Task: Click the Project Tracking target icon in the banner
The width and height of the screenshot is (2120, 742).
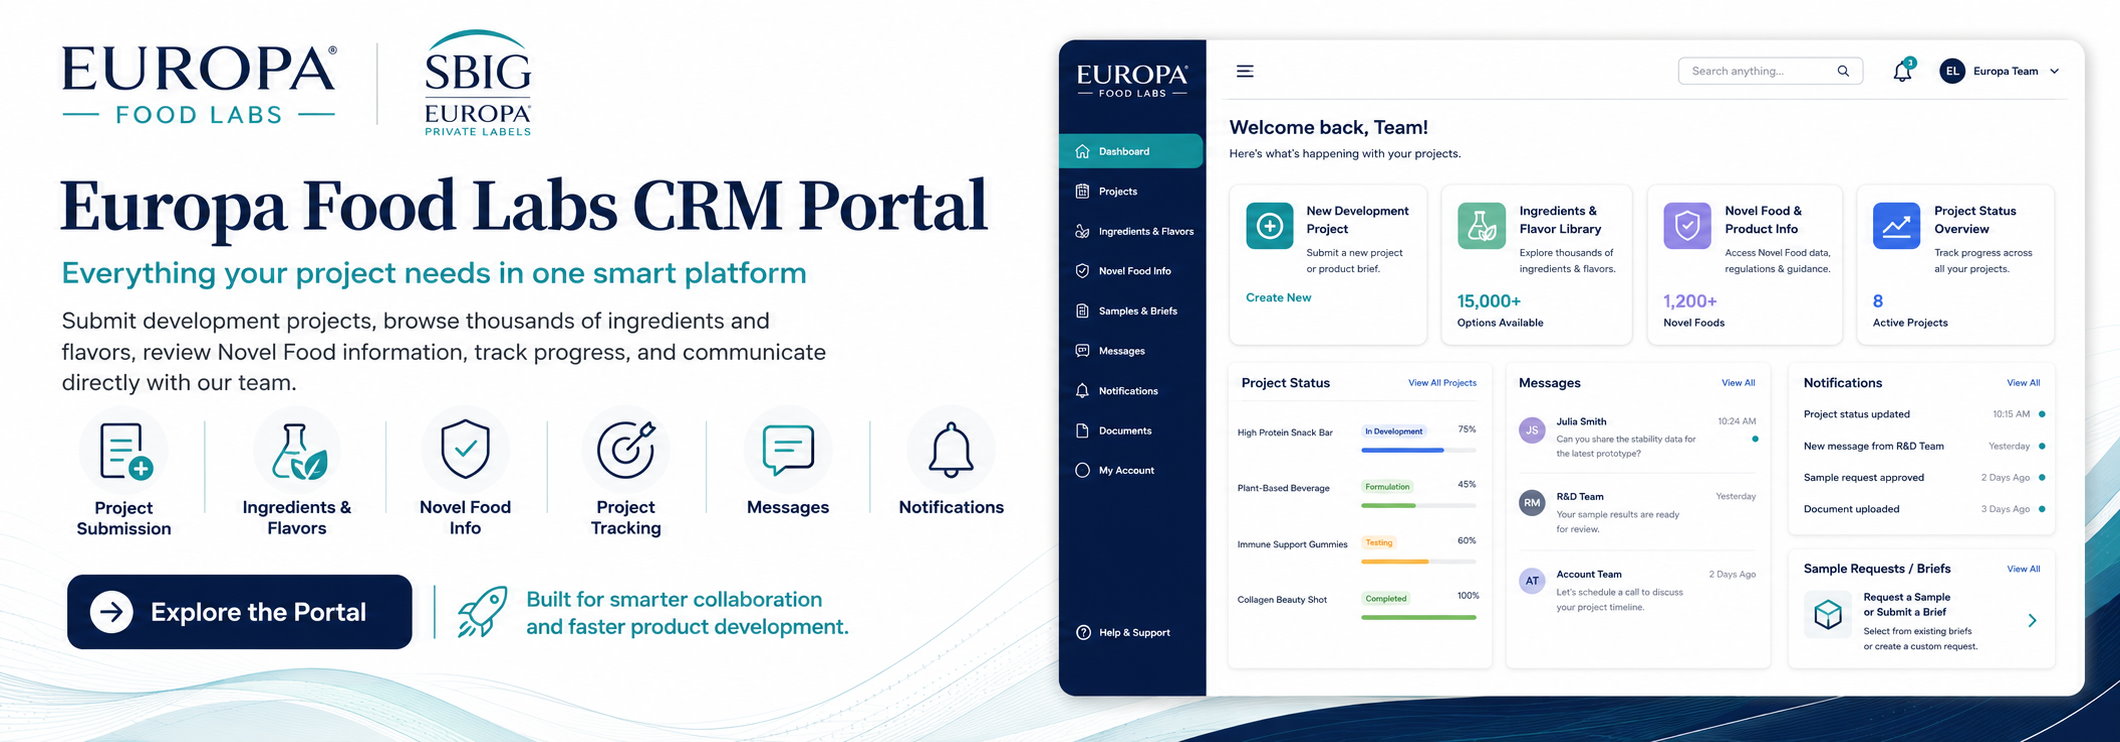Action: pos(626,449)
